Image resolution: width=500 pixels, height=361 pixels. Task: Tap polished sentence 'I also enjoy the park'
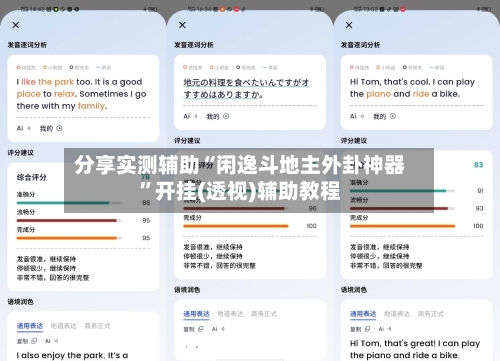72,356
